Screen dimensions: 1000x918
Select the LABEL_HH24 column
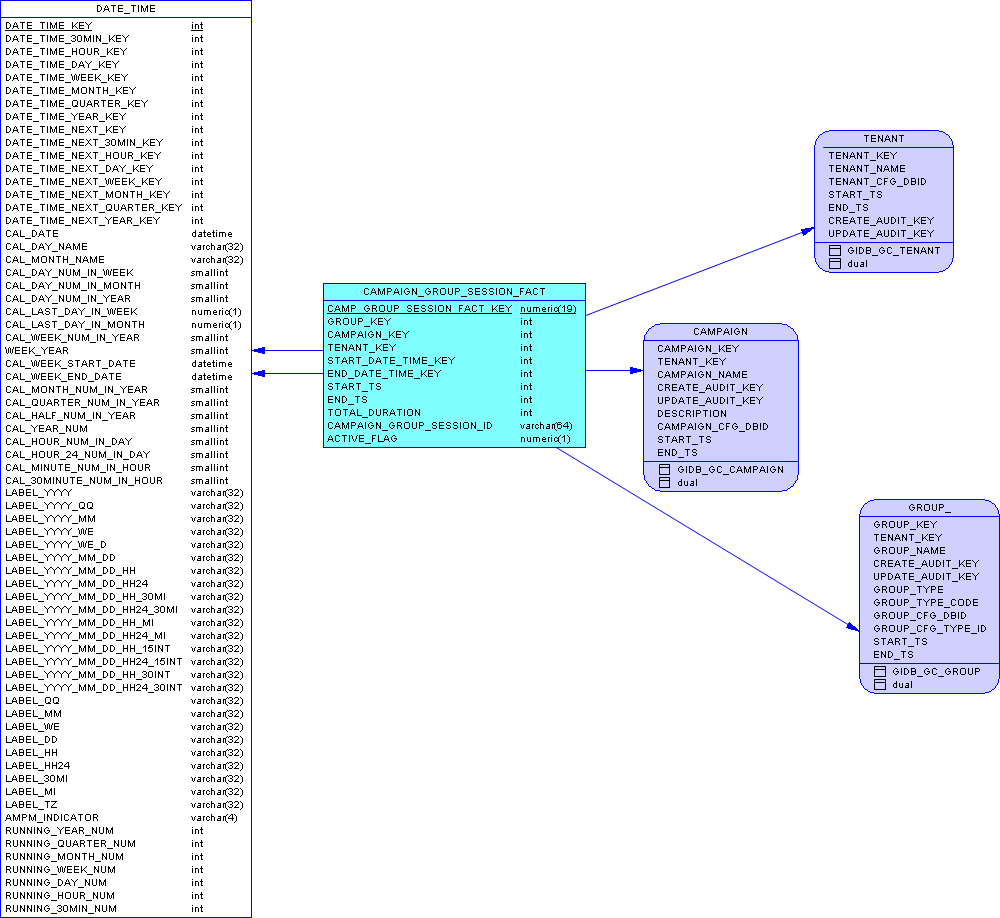(38, 766)
